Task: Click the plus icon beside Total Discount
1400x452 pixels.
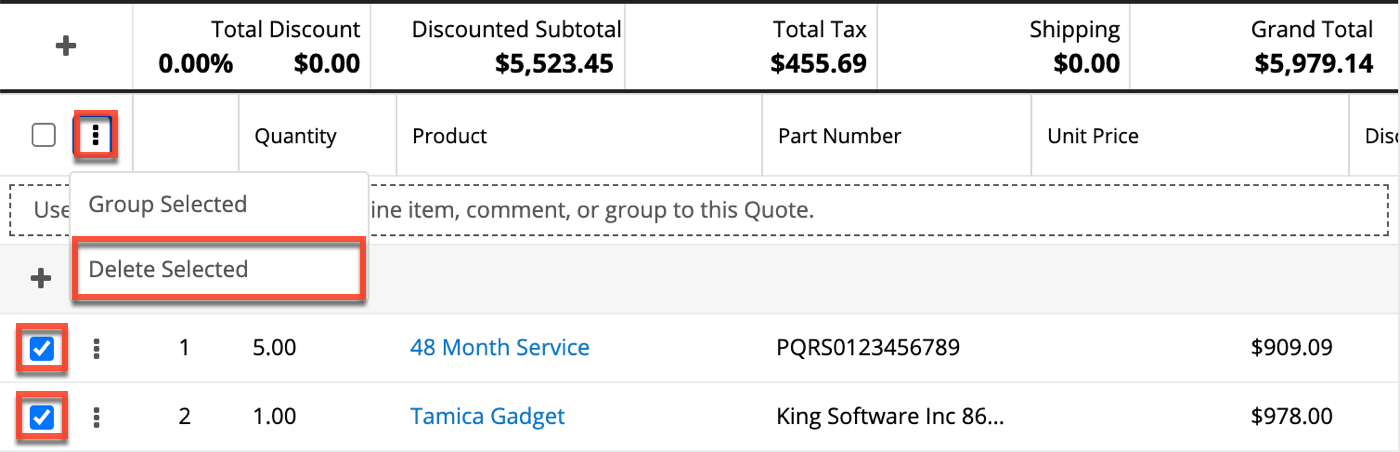Action: click(x=66, y=47)
